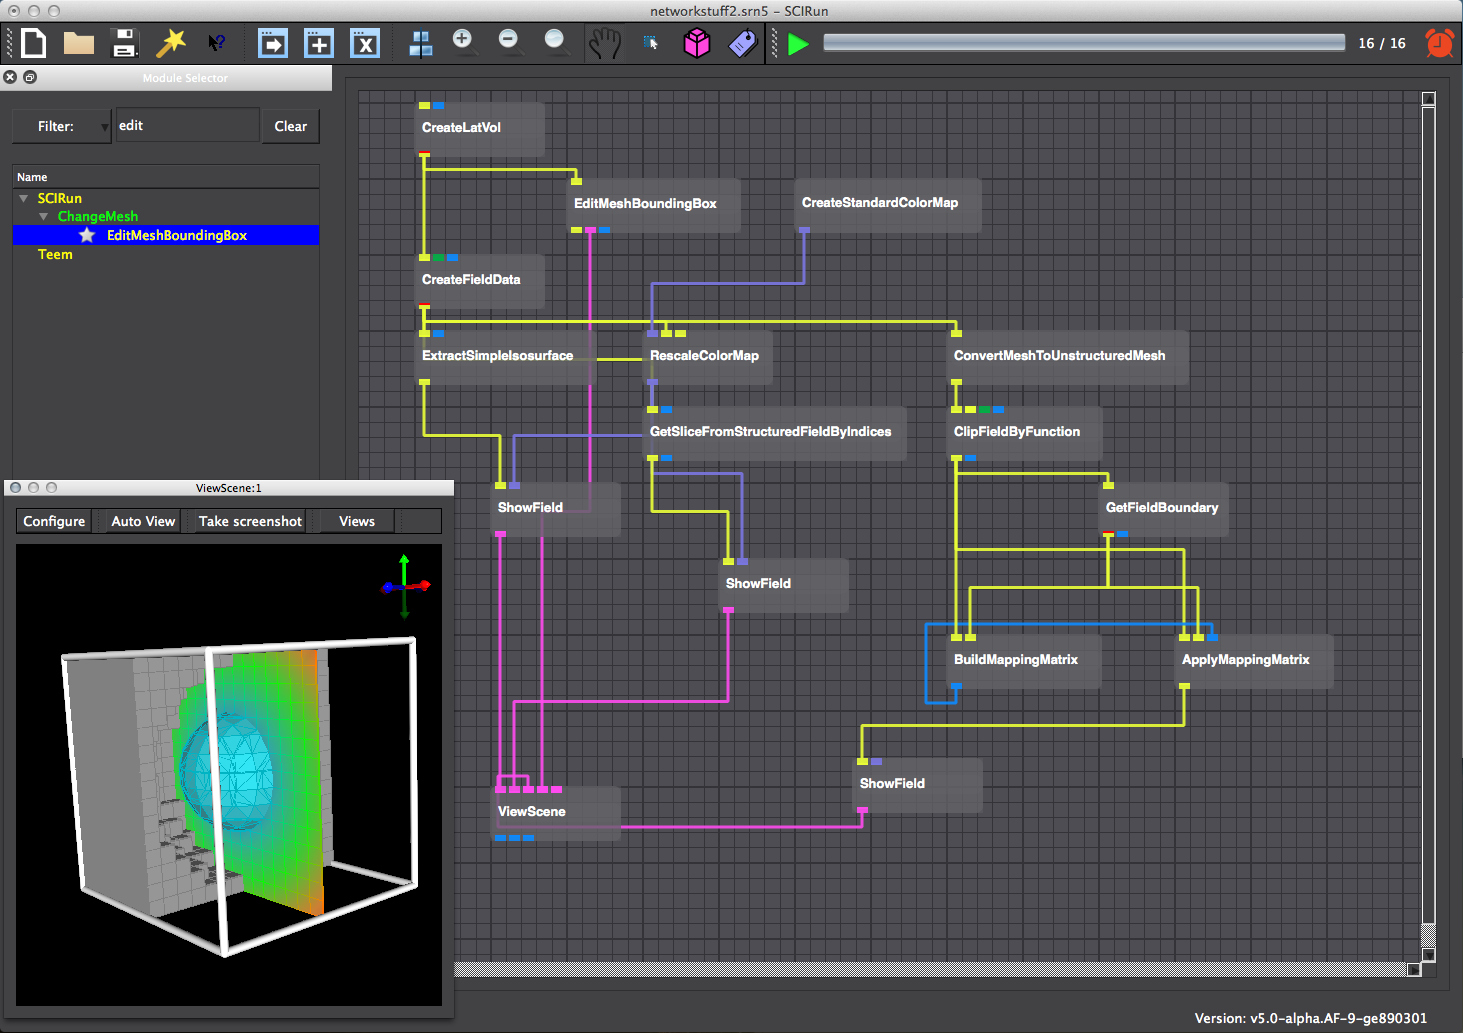
Task: Save the network with the floppy disk icon
Action: [x=124, y=43]
